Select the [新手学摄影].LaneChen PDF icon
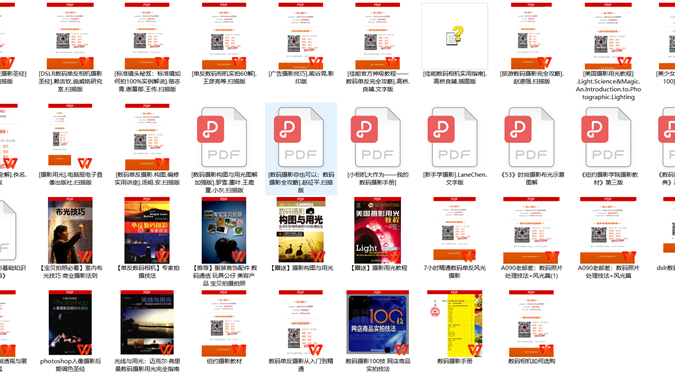675x380 pixels. point(454,137)
